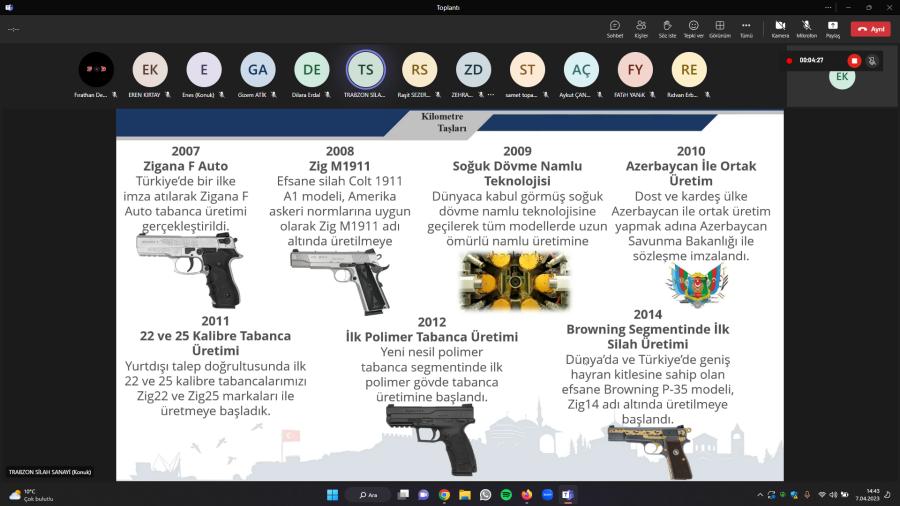This screenshot has width=900, height=506.
Task: Expand the system tray hidden icons
Action: coord(760,495)
